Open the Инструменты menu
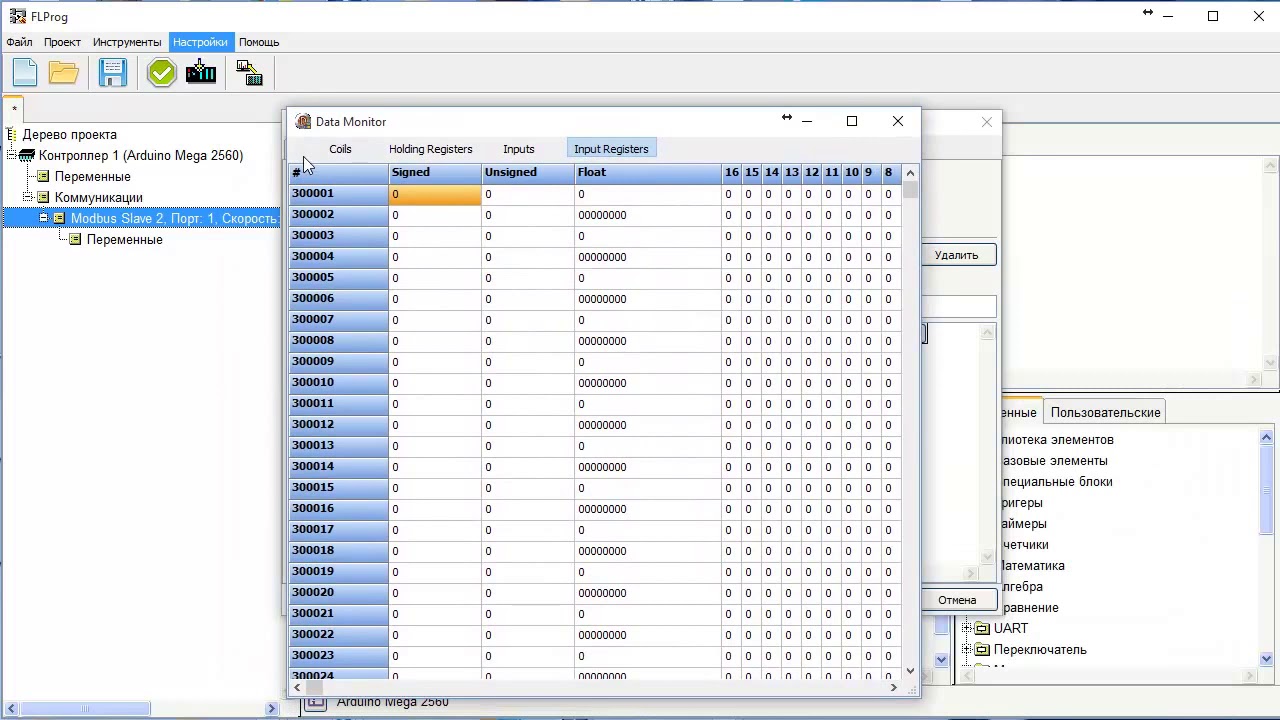The height and width of the screenshot is (720, 1280). 127,42
